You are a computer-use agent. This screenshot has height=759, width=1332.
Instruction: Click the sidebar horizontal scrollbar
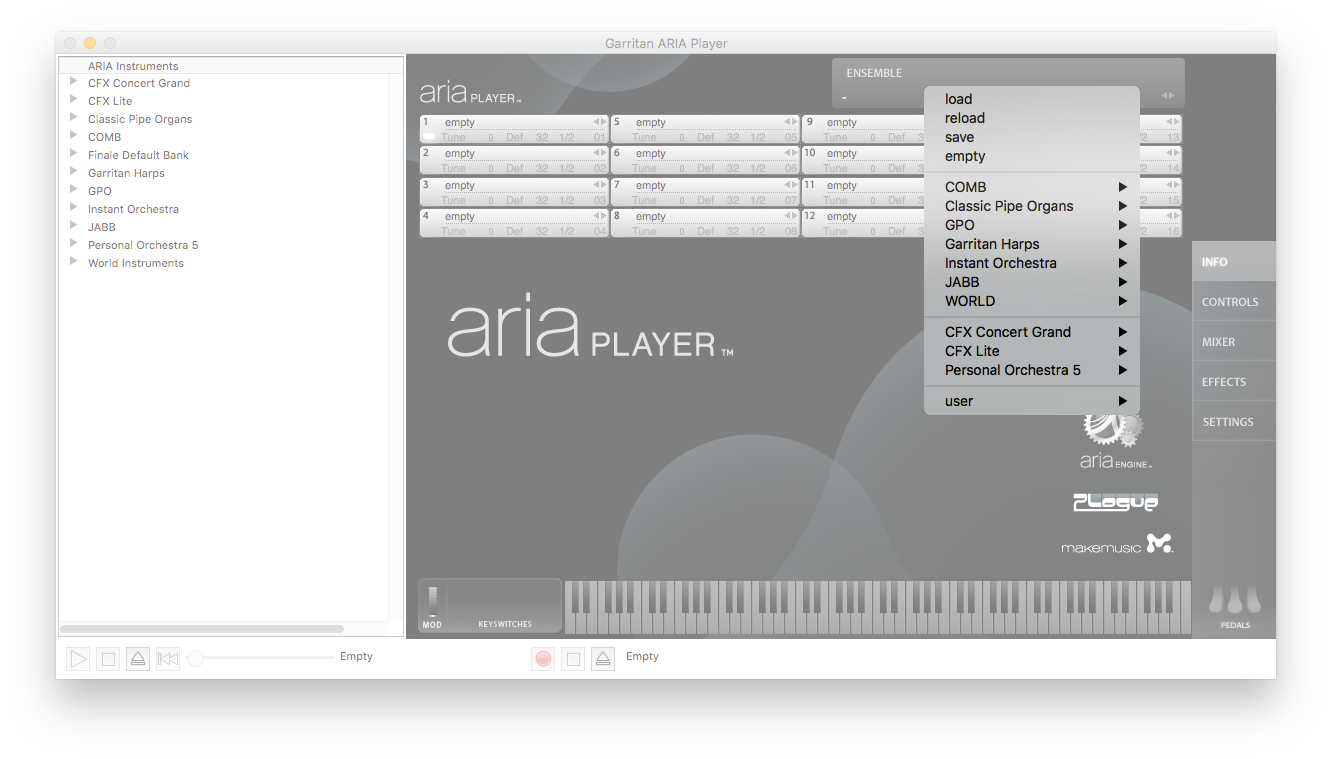[x=202, y=629]
